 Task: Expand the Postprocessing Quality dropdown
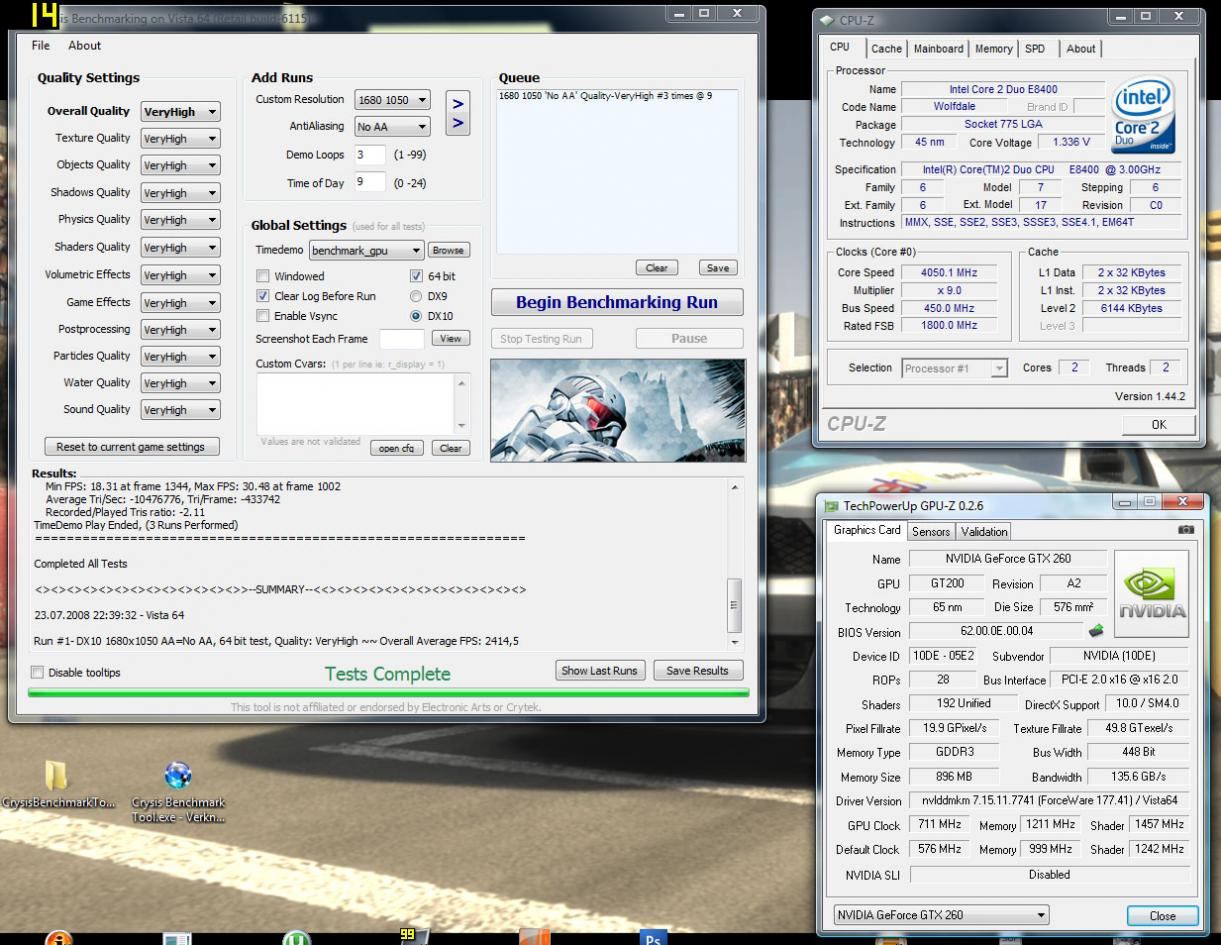pyautogui.click(x=180, y=330)
